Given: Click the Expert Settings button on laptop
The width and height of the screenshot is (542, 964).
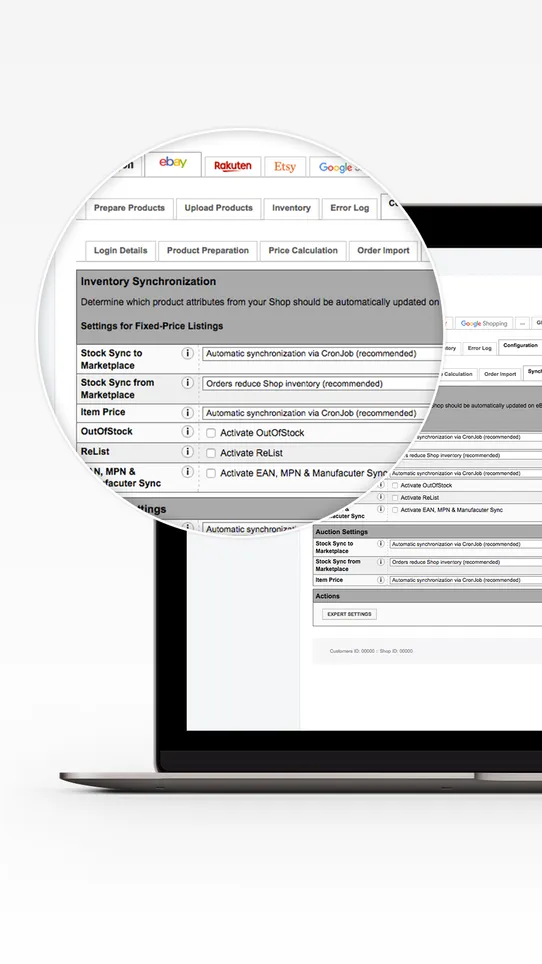Looking at the screenshot, I should pyautogui.click(x=349, y=614).
